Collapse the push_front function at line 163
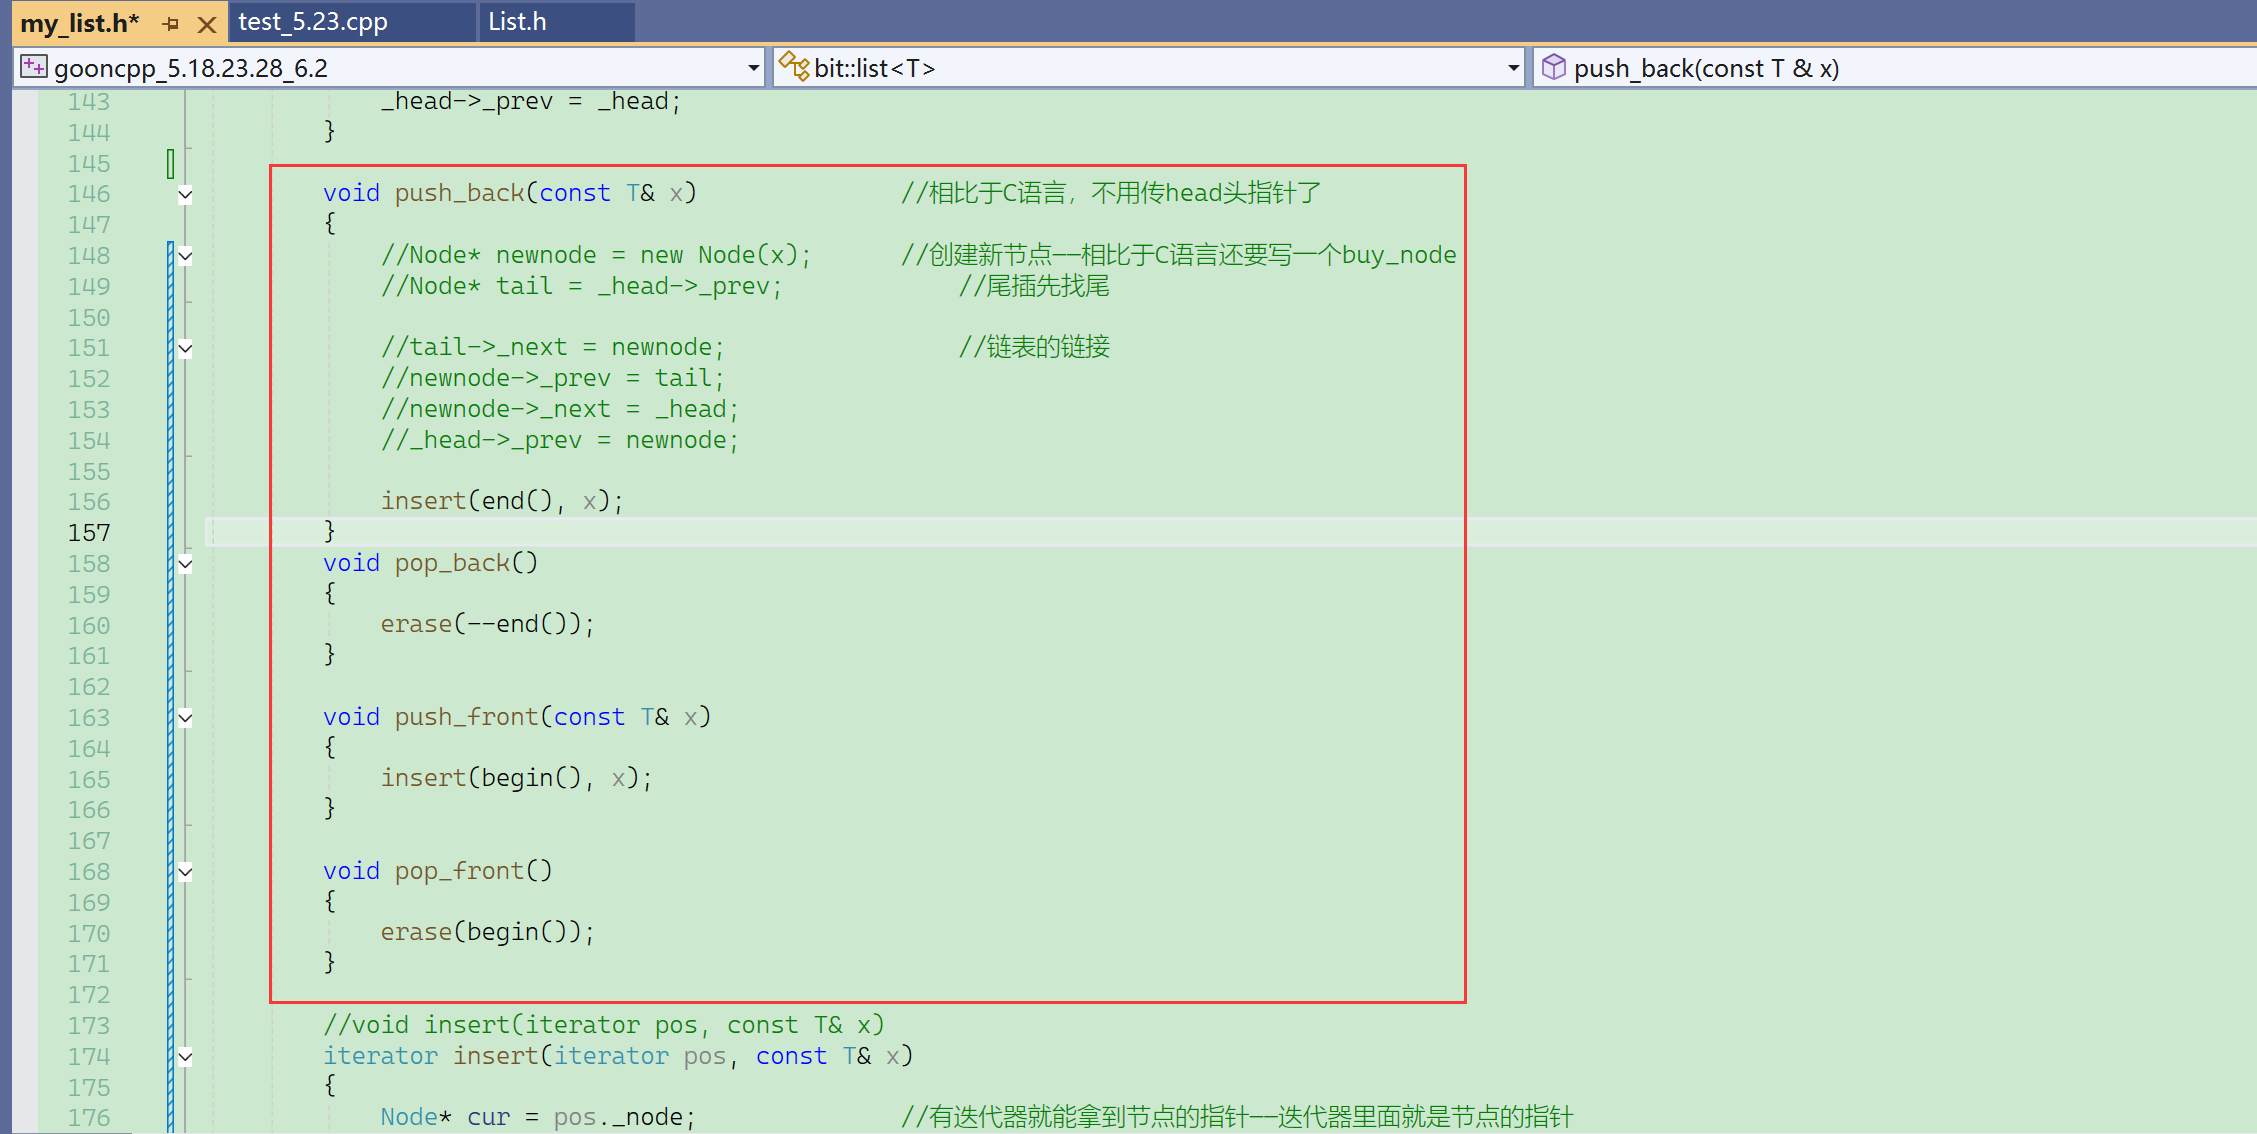This screenshot has width=2257, height=1134. tap(185, 718)
